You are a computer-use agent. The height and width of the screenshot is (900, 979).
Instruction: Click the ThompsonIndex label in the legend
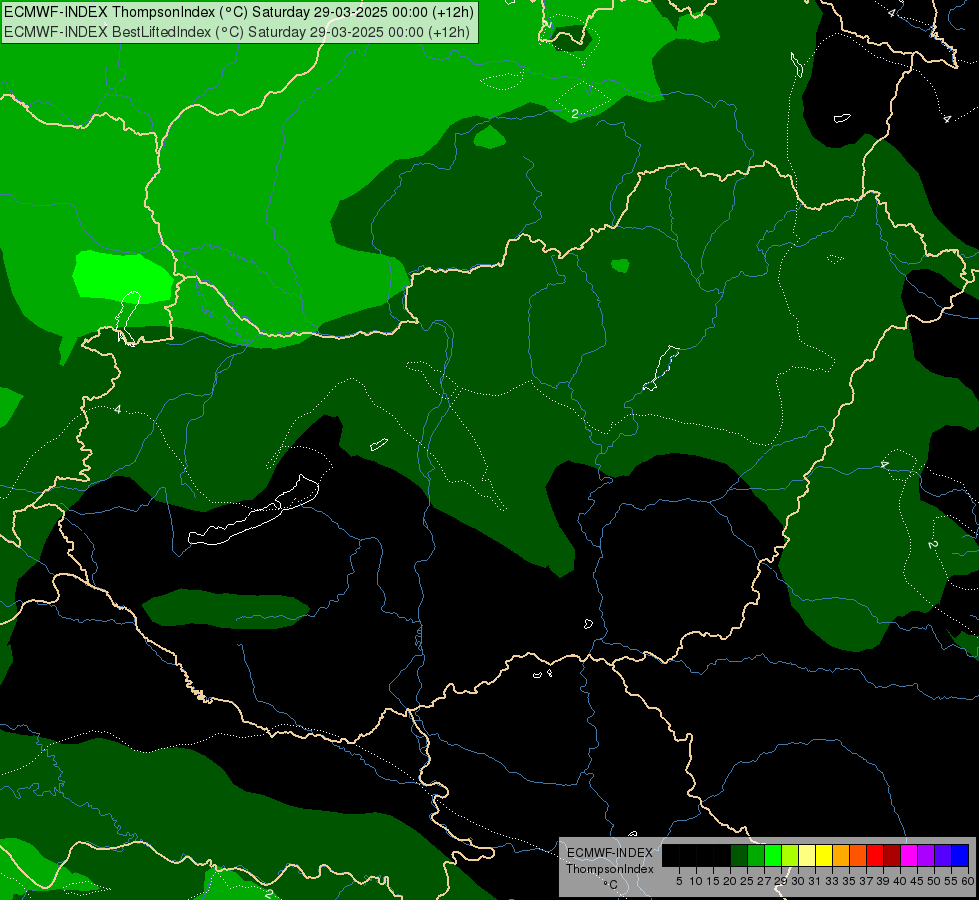609,869
